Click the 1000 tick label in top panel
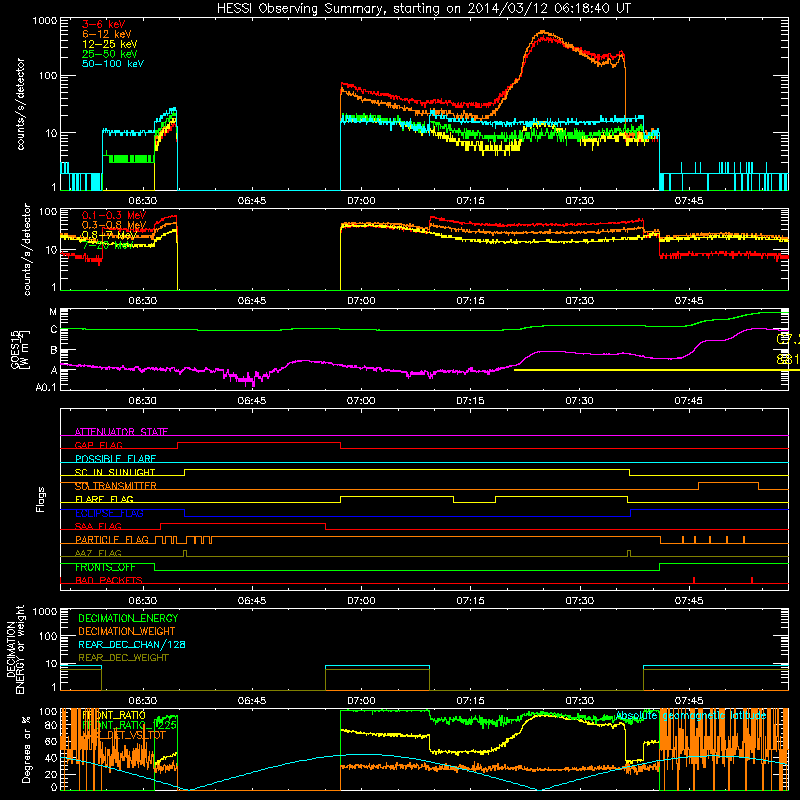This screenshot has height=800, width=800. pyautogui.click(x=44, y=21)
